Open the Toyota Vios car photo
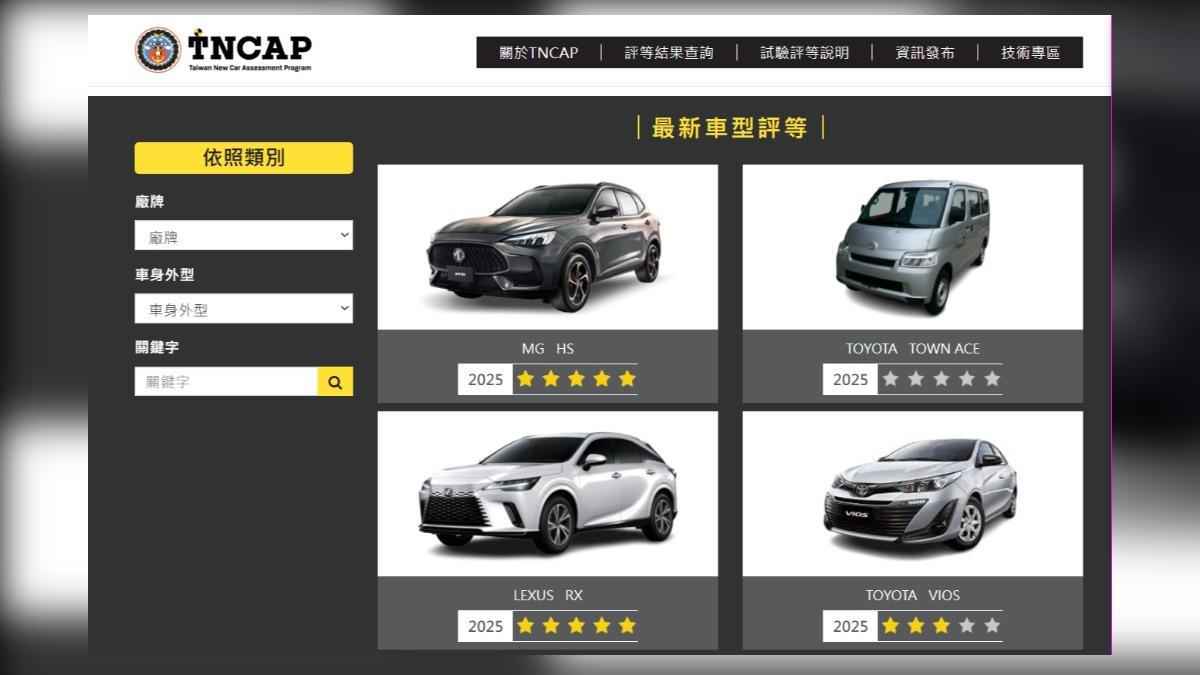The height and width of the screenshot is (675, 1200). (913, 494)
